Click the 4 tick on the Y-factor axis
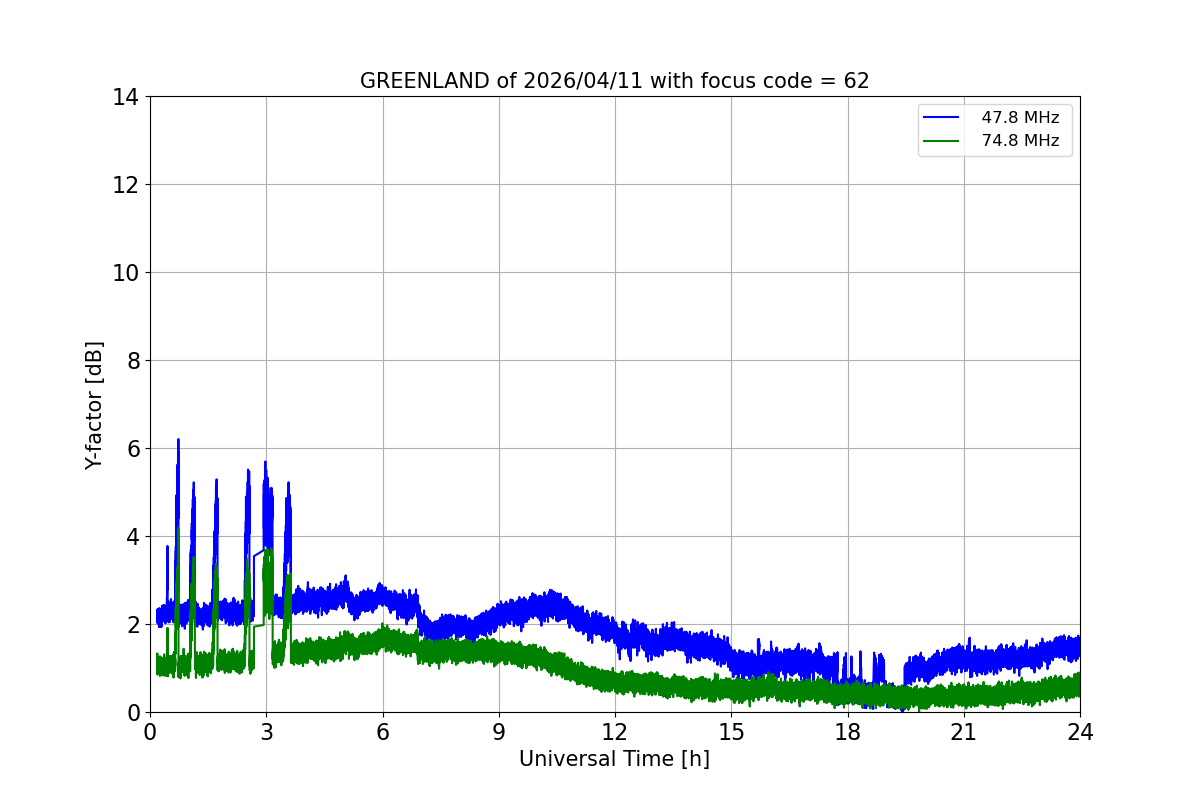 coord(132,537)
